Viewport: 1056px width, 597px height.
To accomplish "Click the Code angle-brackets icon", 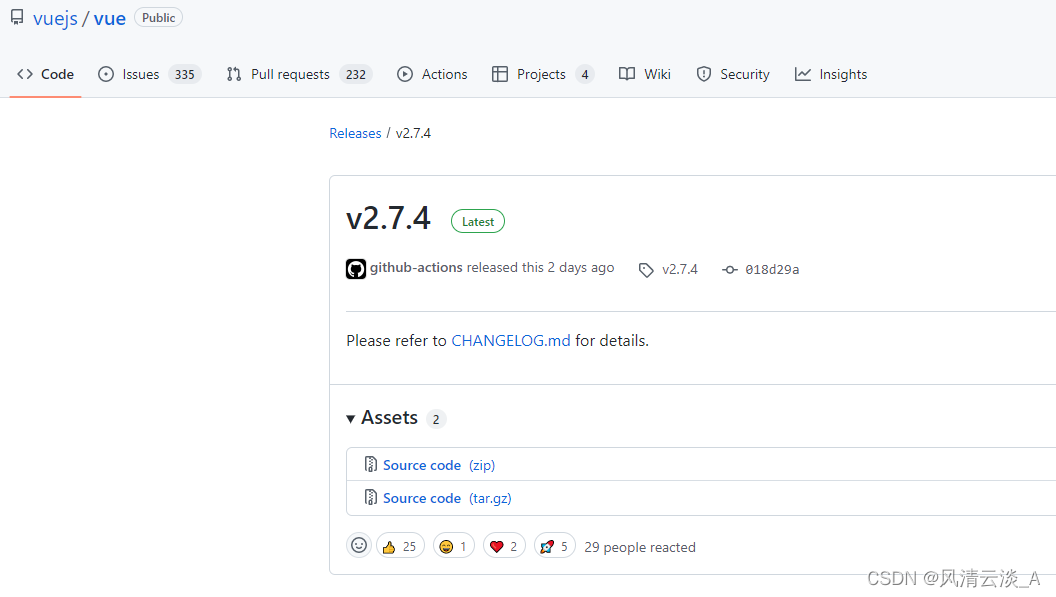I will point(25,74).
